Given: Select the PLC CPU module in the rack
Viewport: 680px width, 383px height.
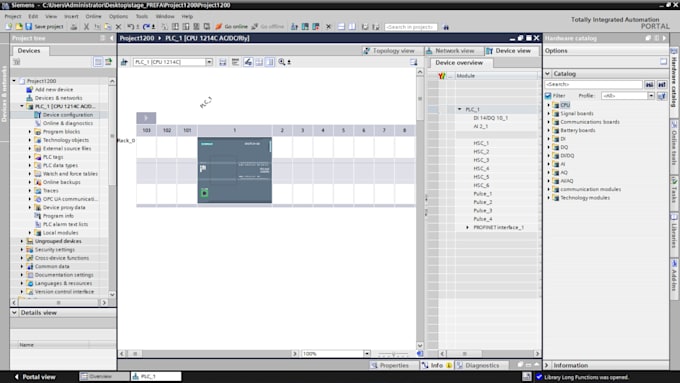Looking at the screenshot, I should [x=235, y=170].
